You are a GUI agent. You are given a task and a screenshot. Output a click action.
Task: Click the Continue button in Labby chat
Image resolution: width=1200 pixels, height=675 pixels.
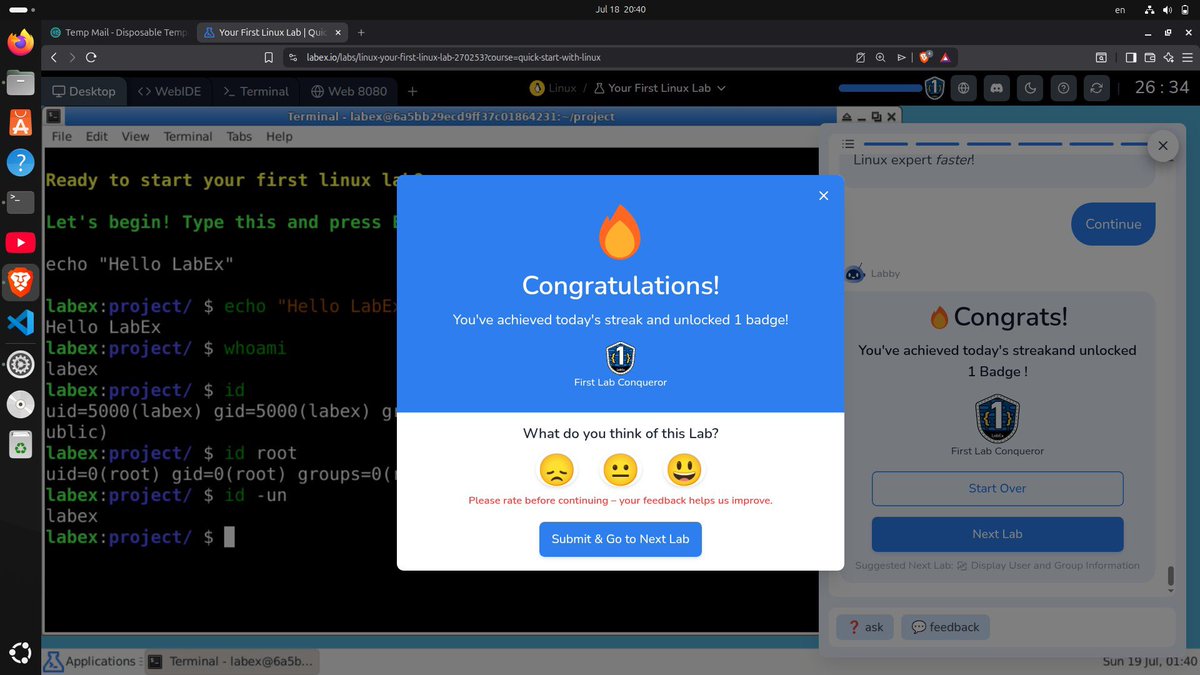1113,224
